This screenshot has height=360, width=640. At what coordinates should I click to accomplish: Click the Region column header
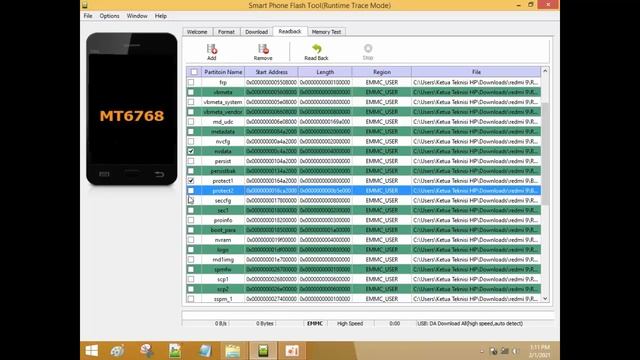[382, 72]
